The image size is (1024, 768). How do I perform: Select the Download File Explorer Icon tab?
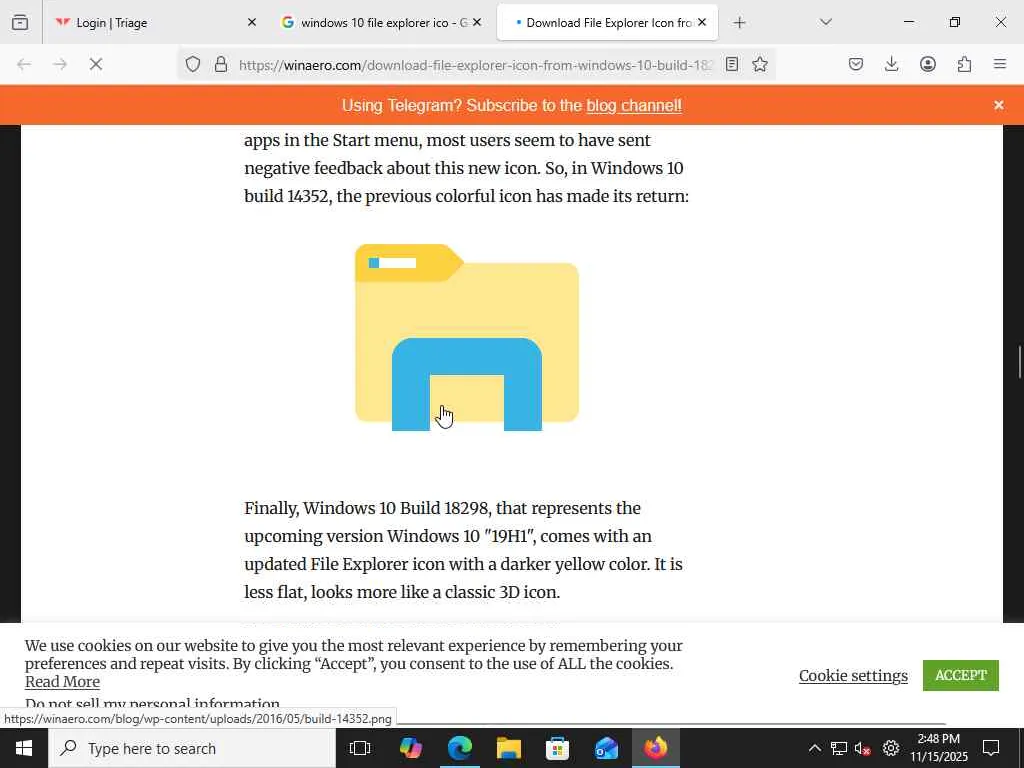[x=607, y=22]
